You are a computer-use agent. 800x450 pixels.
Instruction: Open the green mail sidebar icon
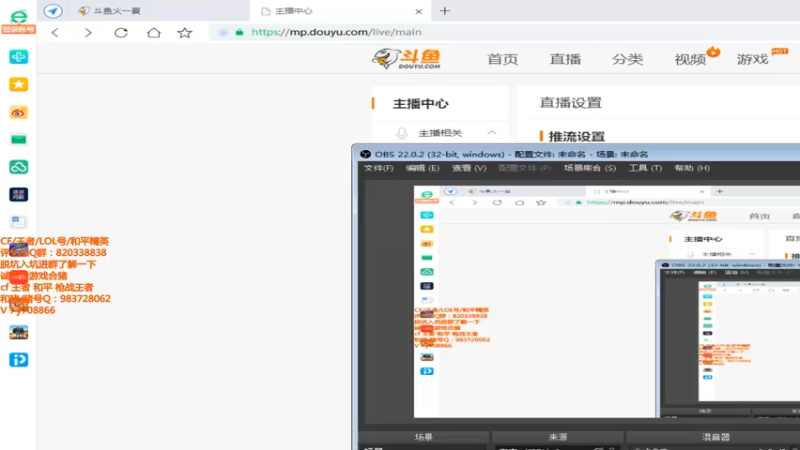[x=18, y=139]
